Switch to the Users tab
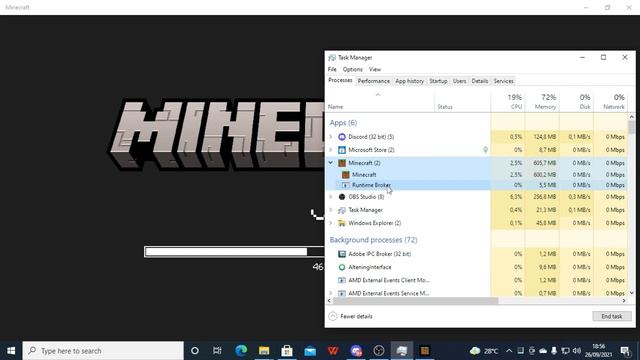 (459, 81)
